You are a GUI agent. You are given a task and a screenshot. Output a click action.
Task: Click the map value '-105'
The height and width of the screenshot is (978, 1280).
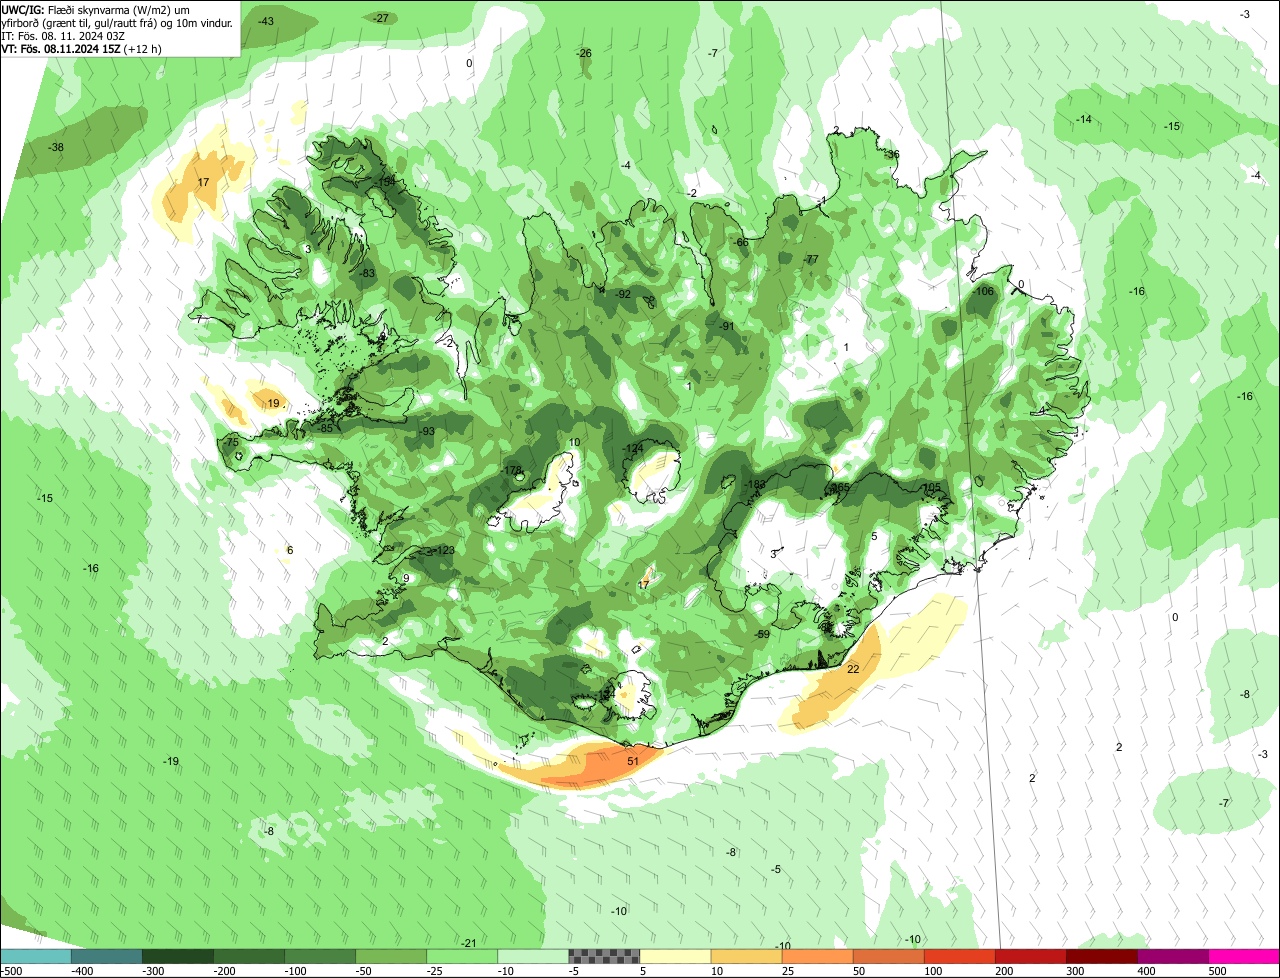930,487
